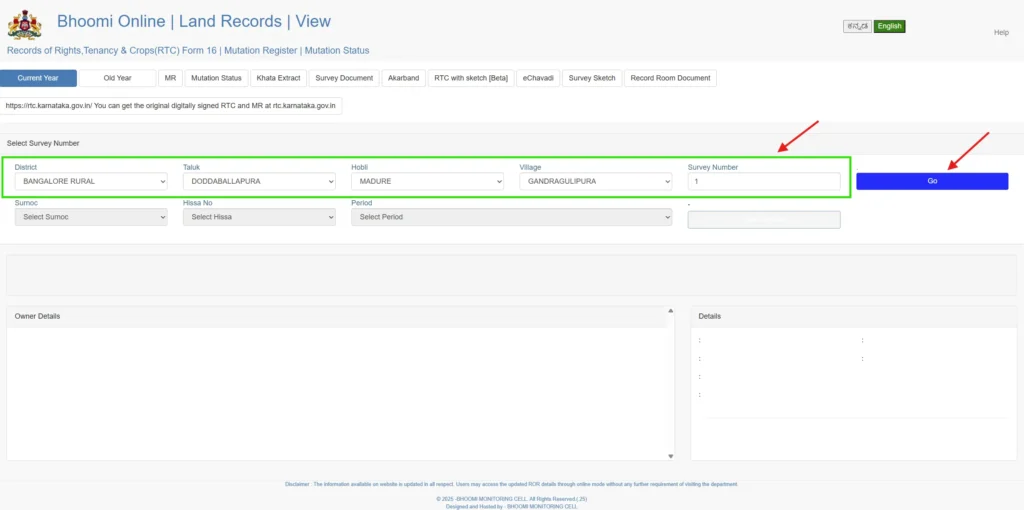Switch to Old Year tab
Image resolution: width=1024 pixels, height=510 pixels.
tap(117, 78)
